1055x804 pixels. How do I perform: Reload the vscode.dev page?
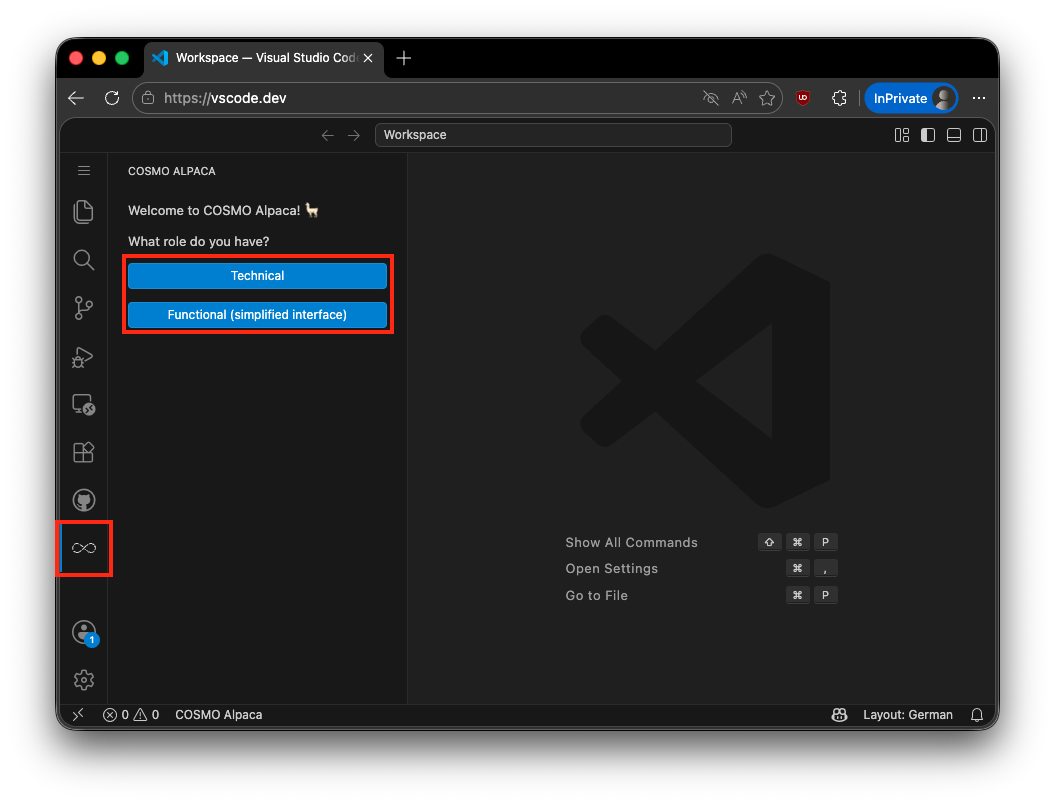pos(112,98)
